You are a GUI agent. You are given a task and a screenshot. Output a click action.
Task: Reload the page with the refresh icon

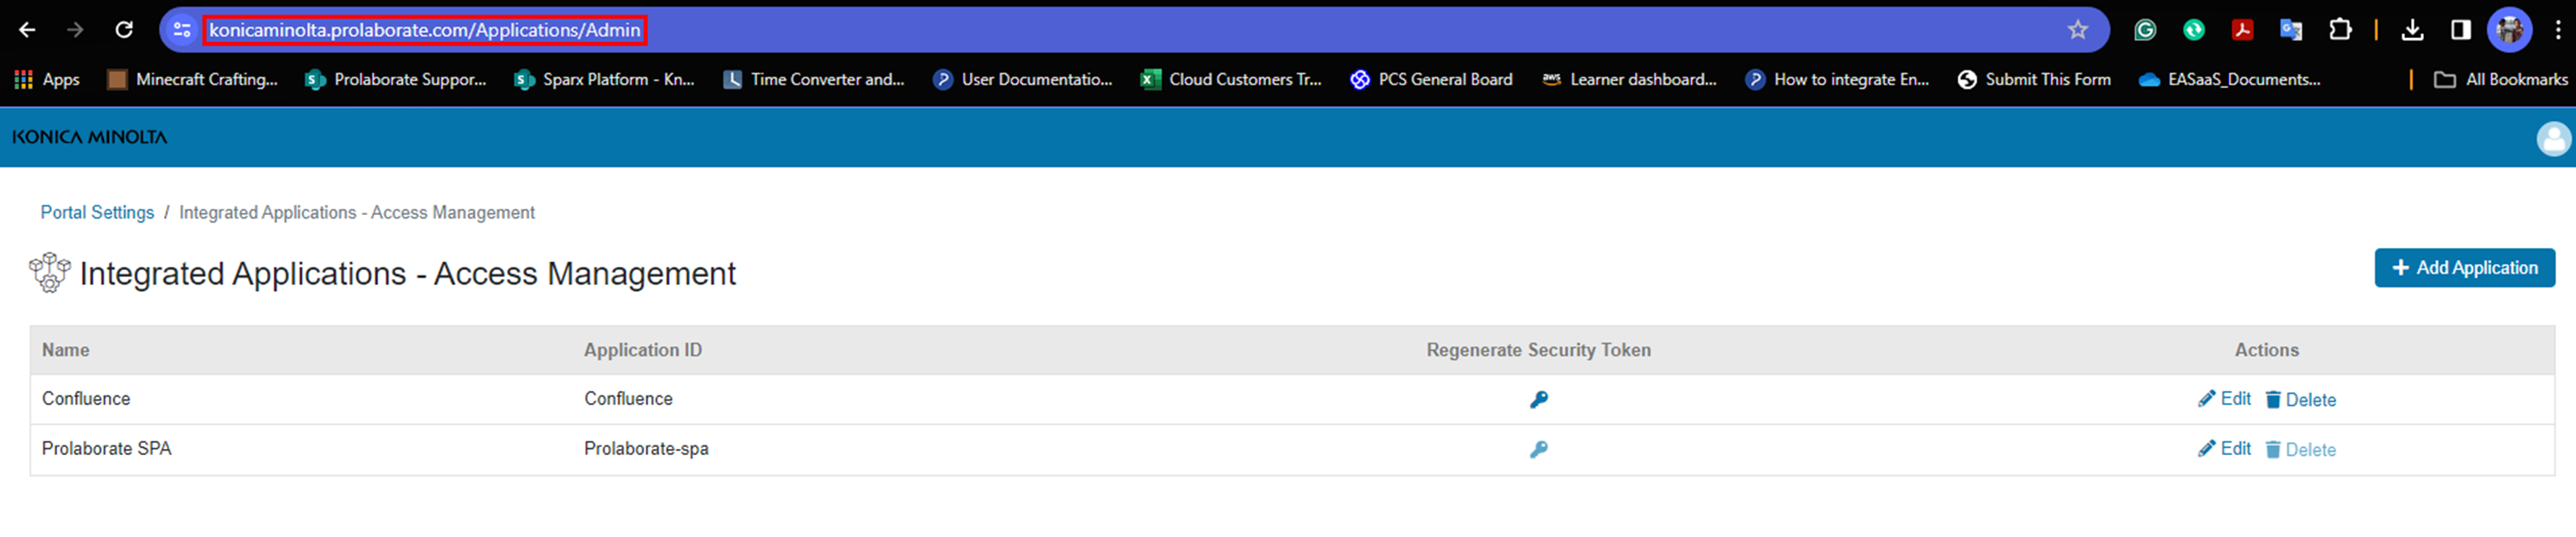[x=124, y=30]
